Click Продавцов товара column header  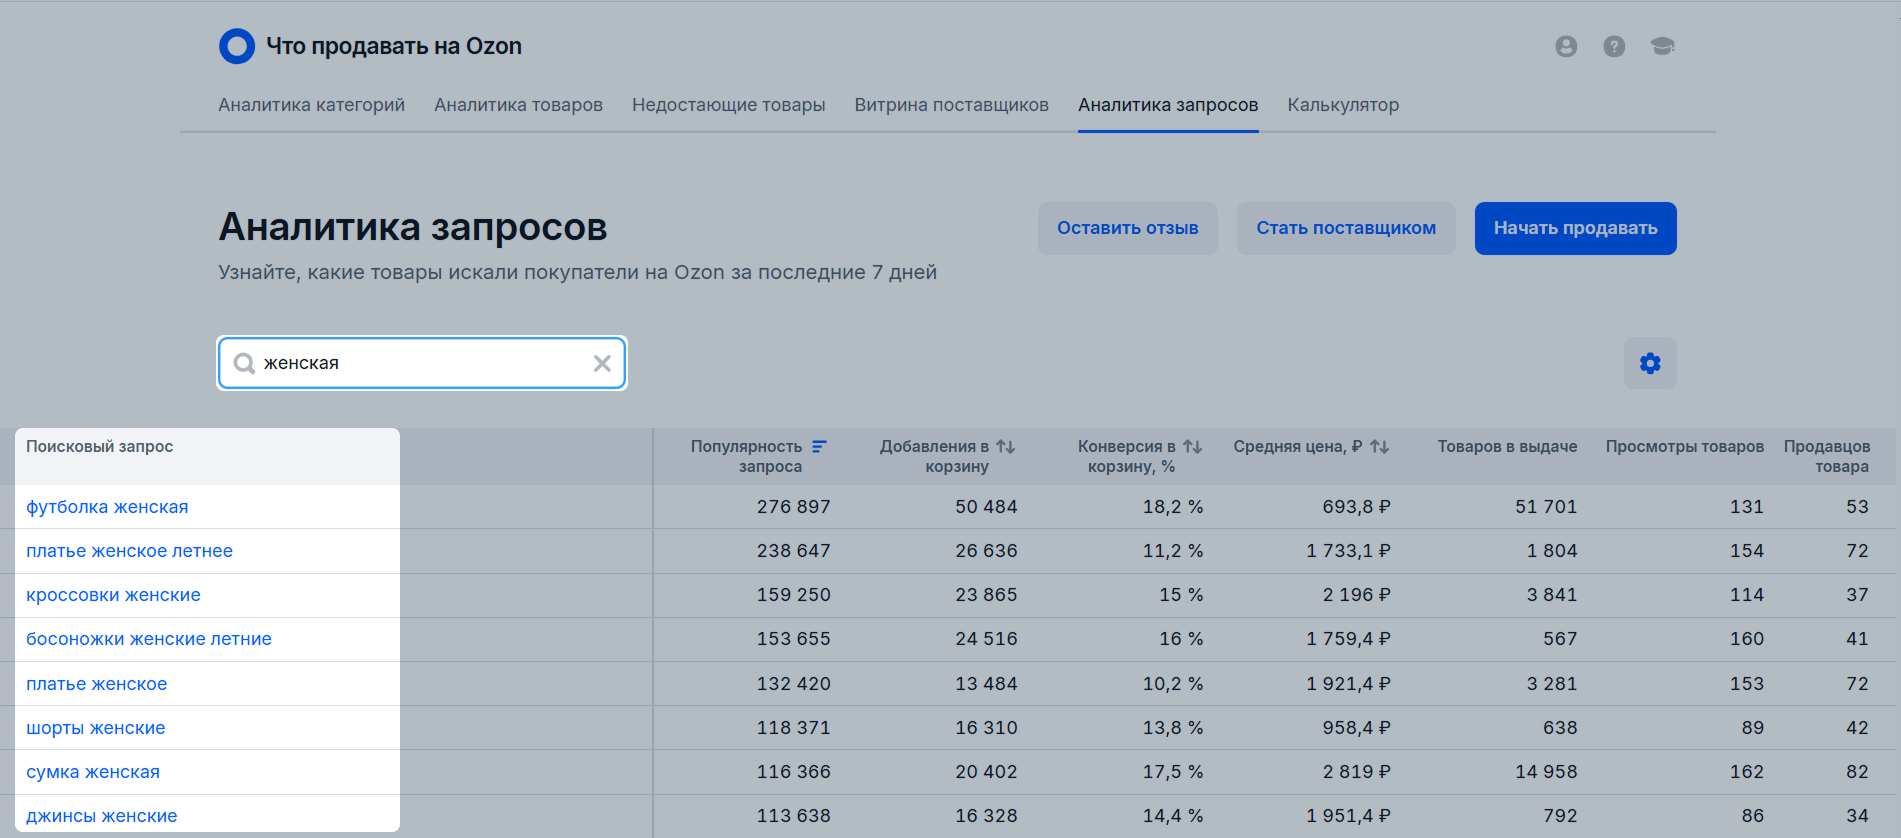(1826, 456)
